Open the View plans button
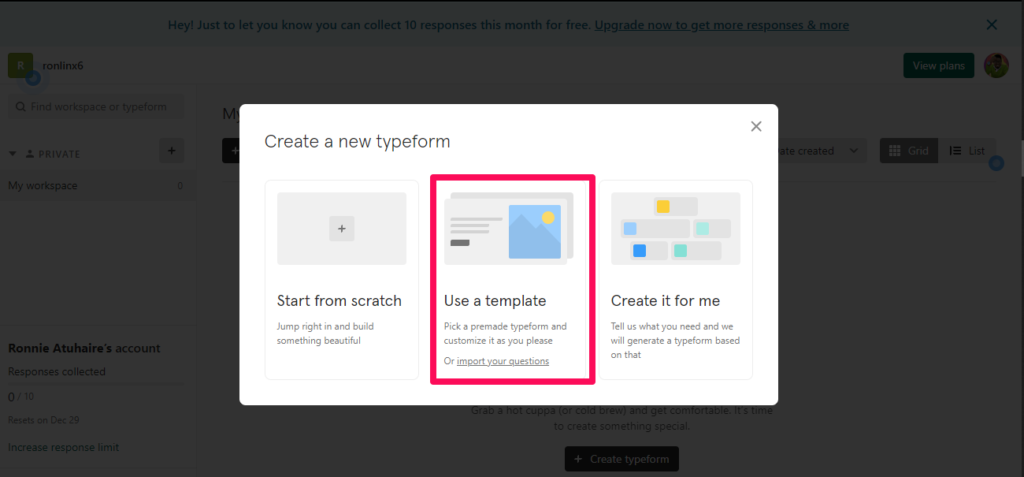Viewport: 1024px width, 477px height. coord(938,65)
